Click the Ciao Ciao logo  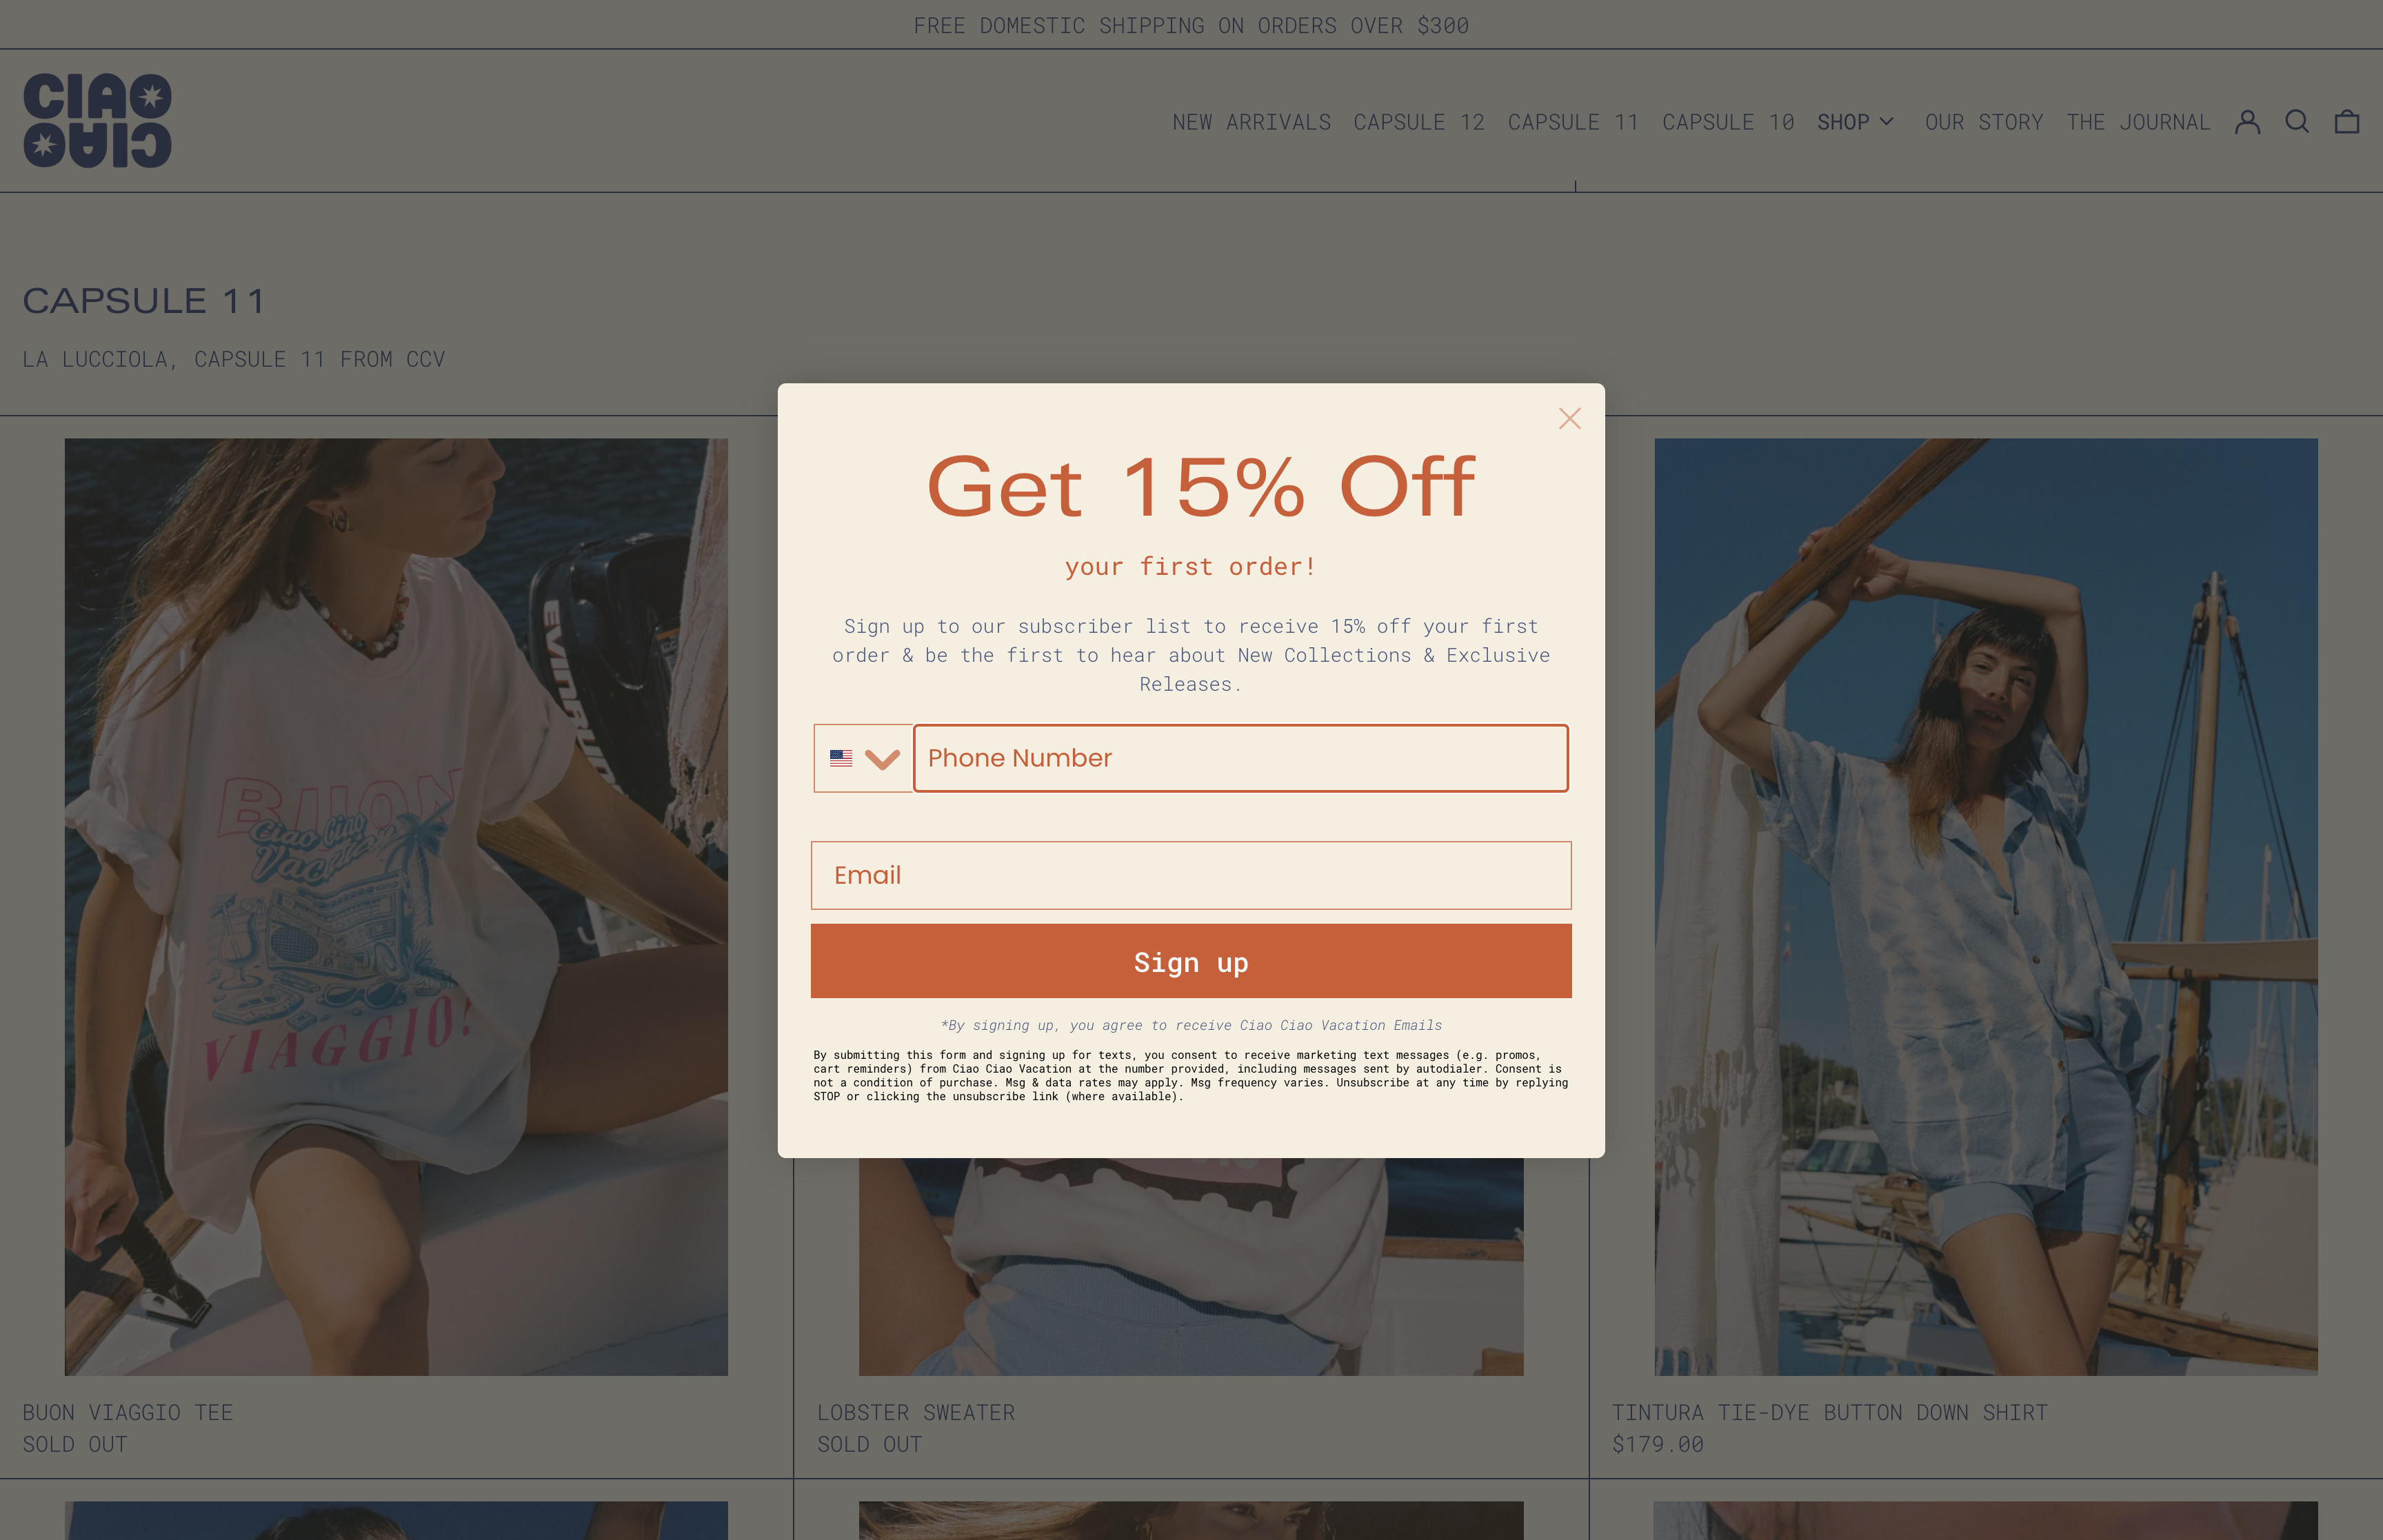click(97, 120)
